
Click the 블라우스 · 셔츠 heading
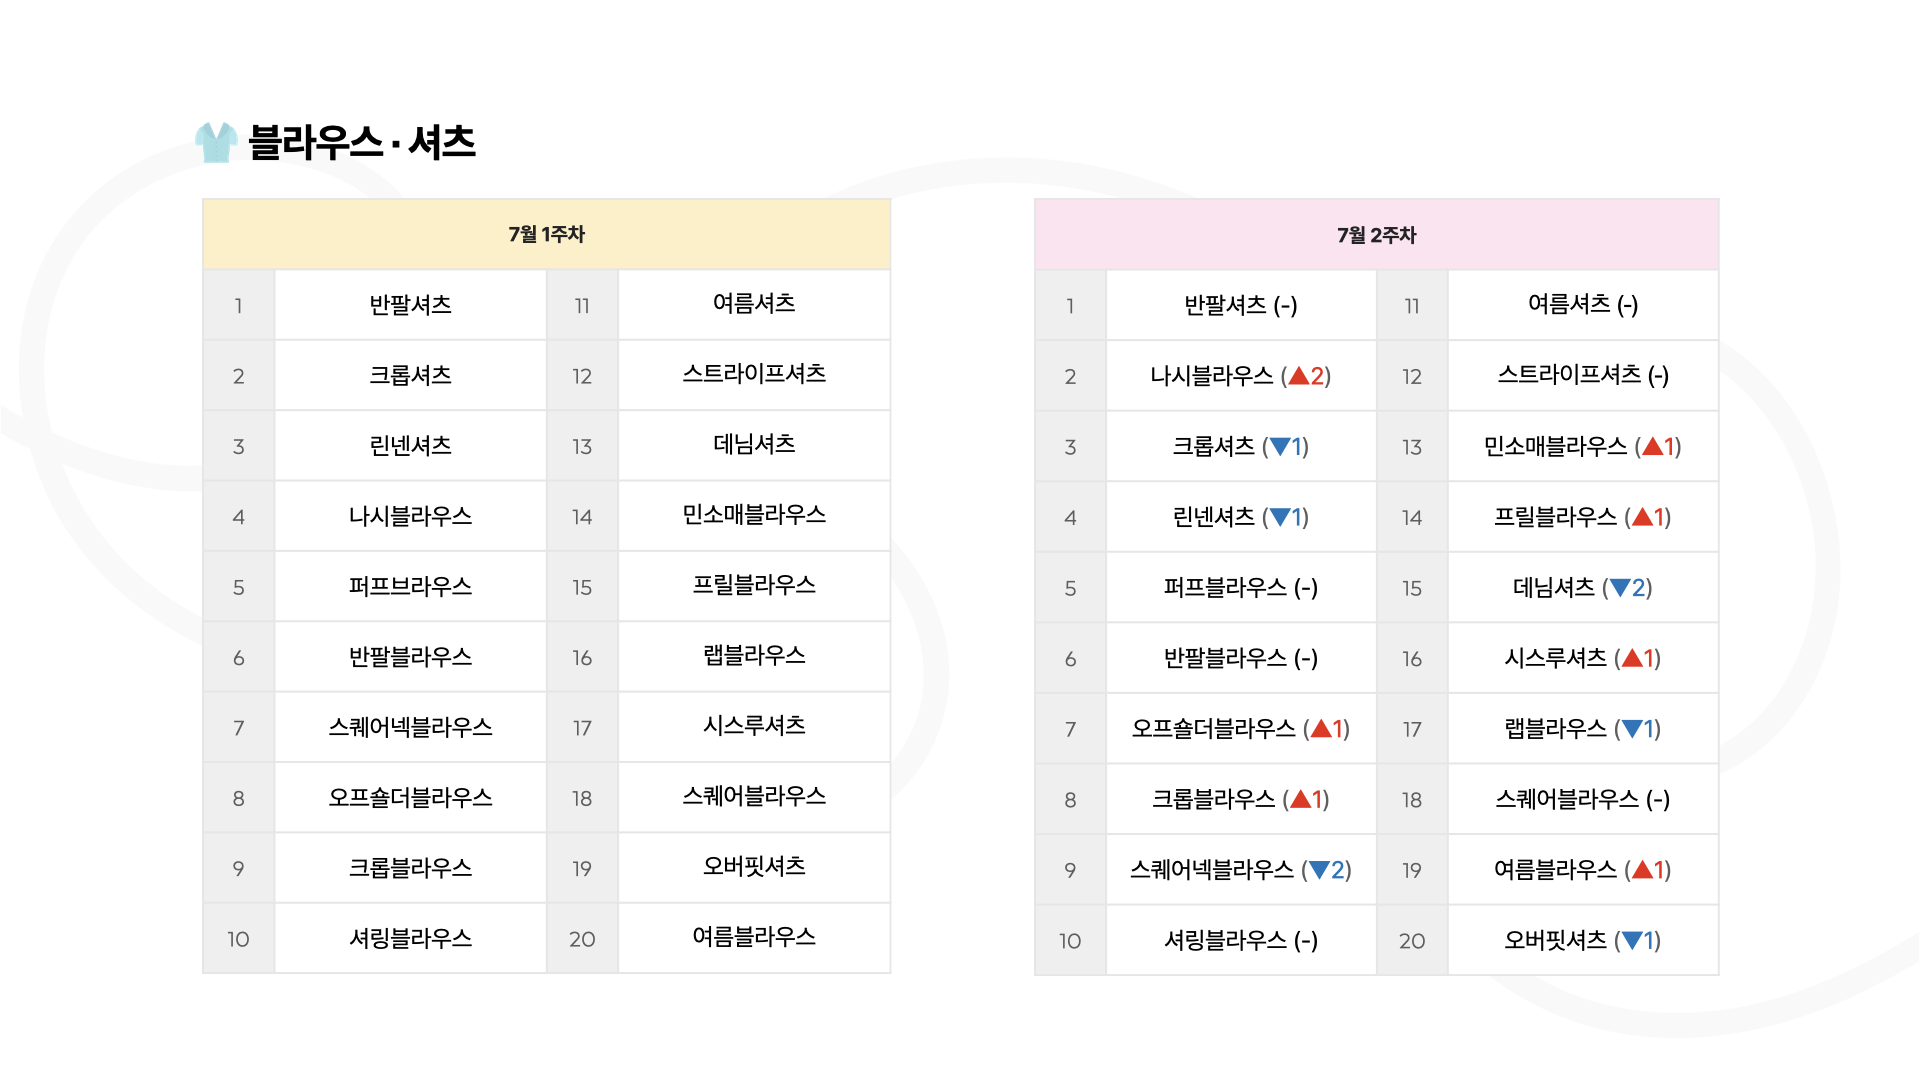[361, 142]
